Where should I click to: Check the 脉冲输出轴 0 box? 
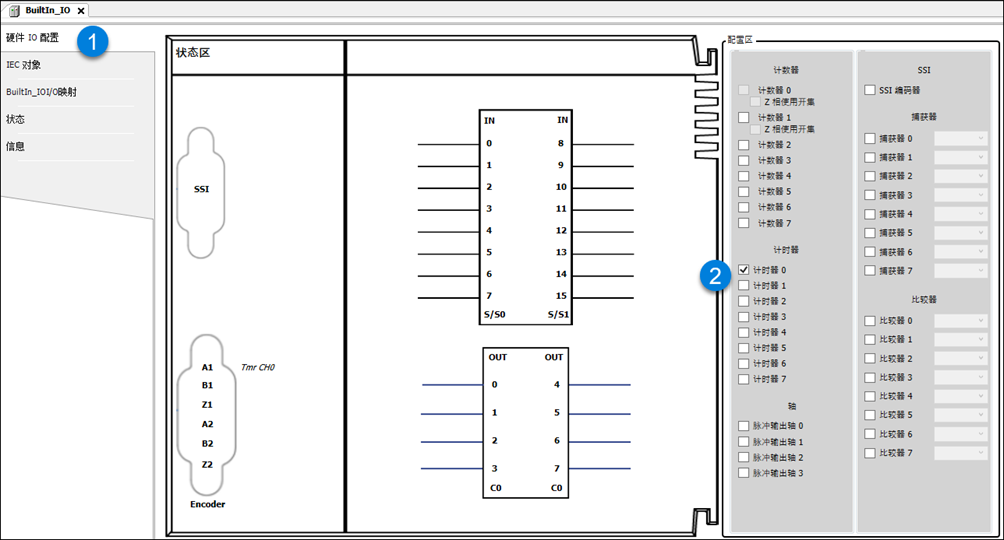pos(743,426)
